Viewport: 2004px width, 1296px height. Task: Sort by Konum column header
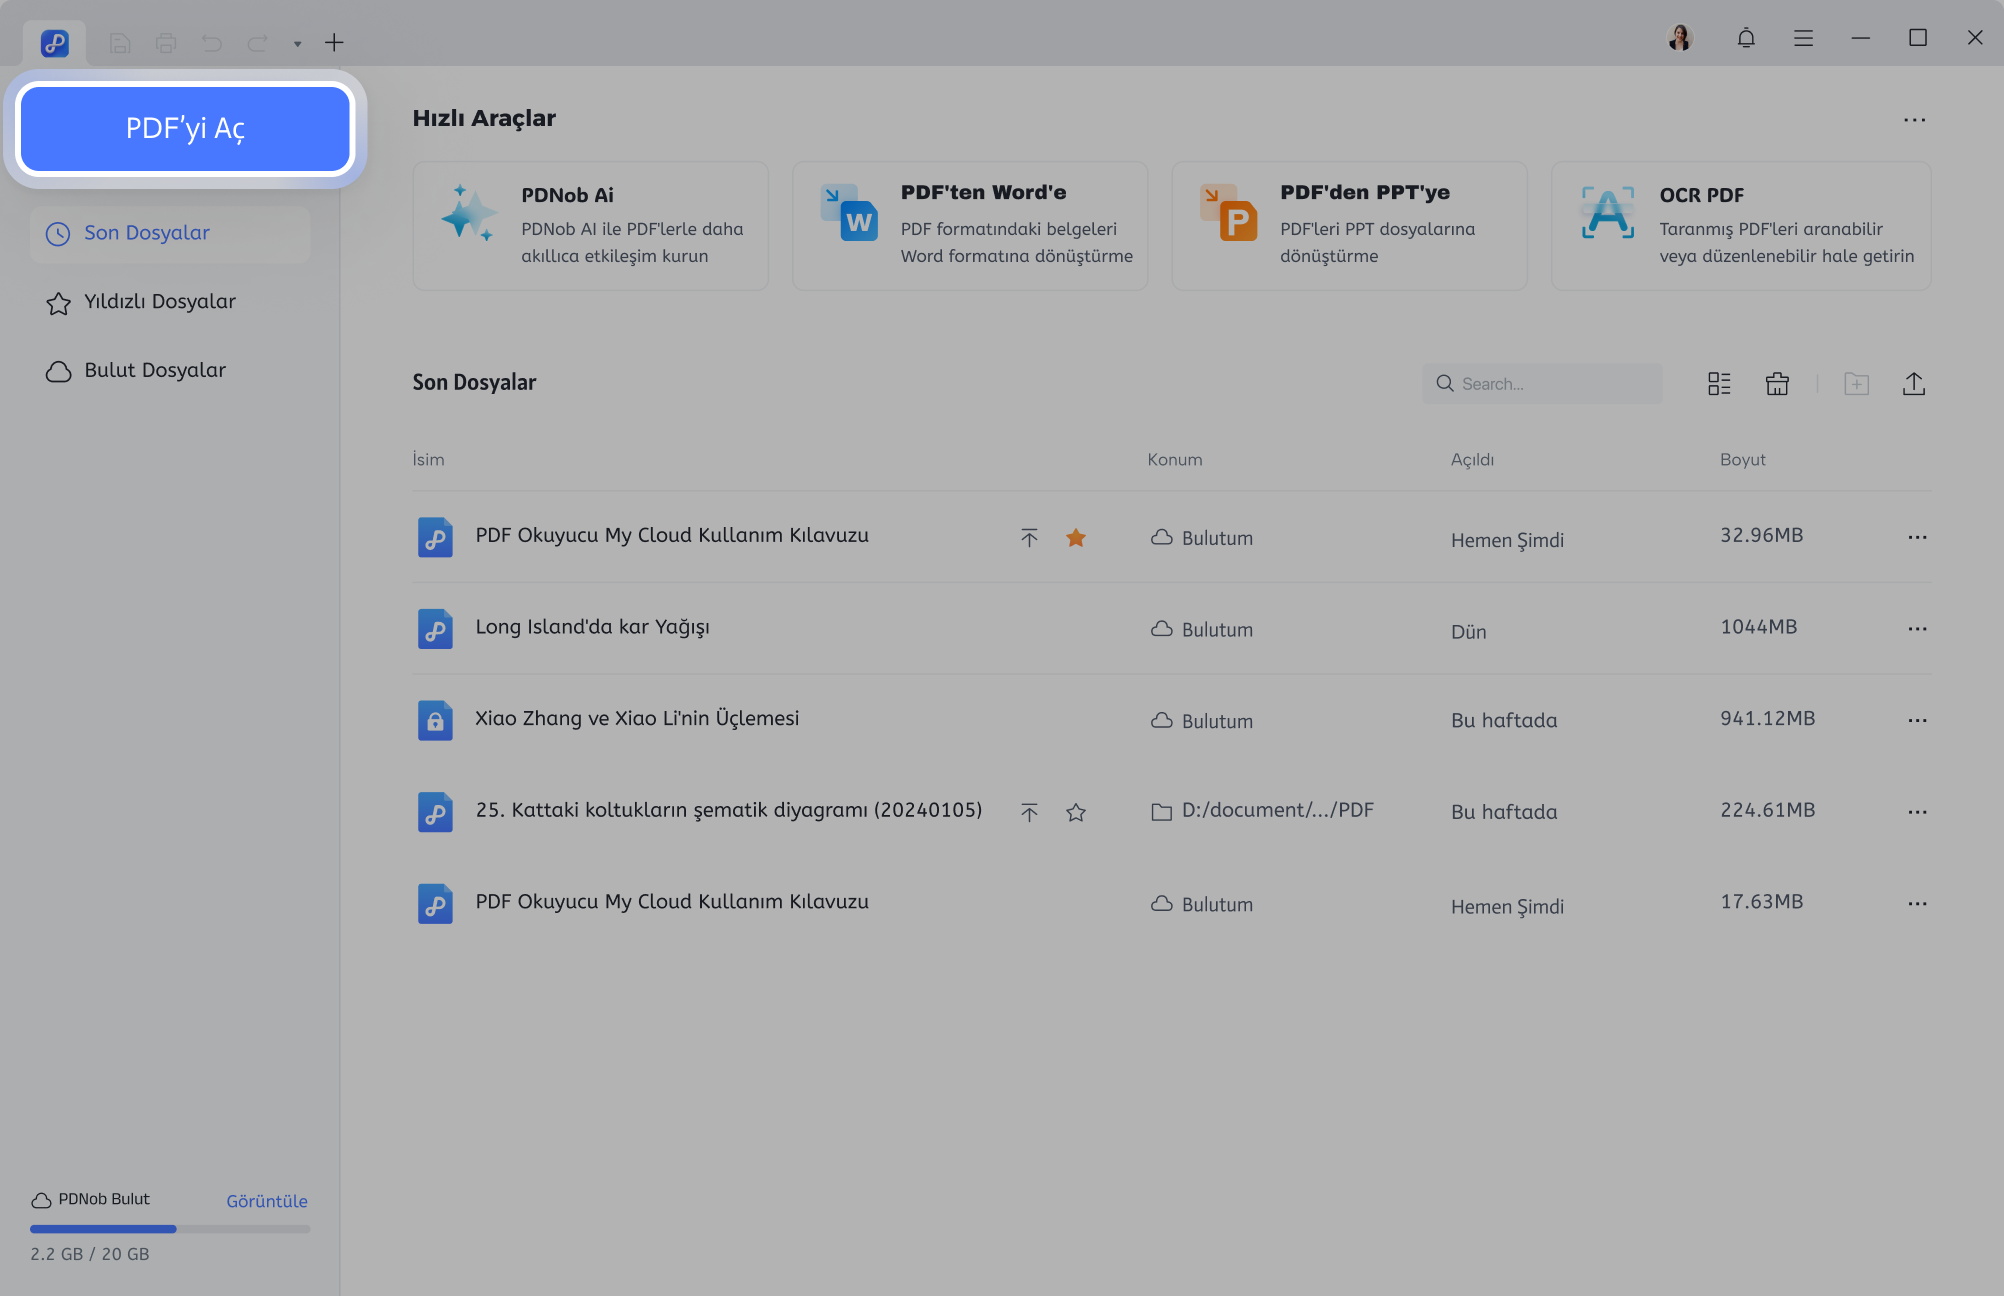click(x=1174, y=460)
